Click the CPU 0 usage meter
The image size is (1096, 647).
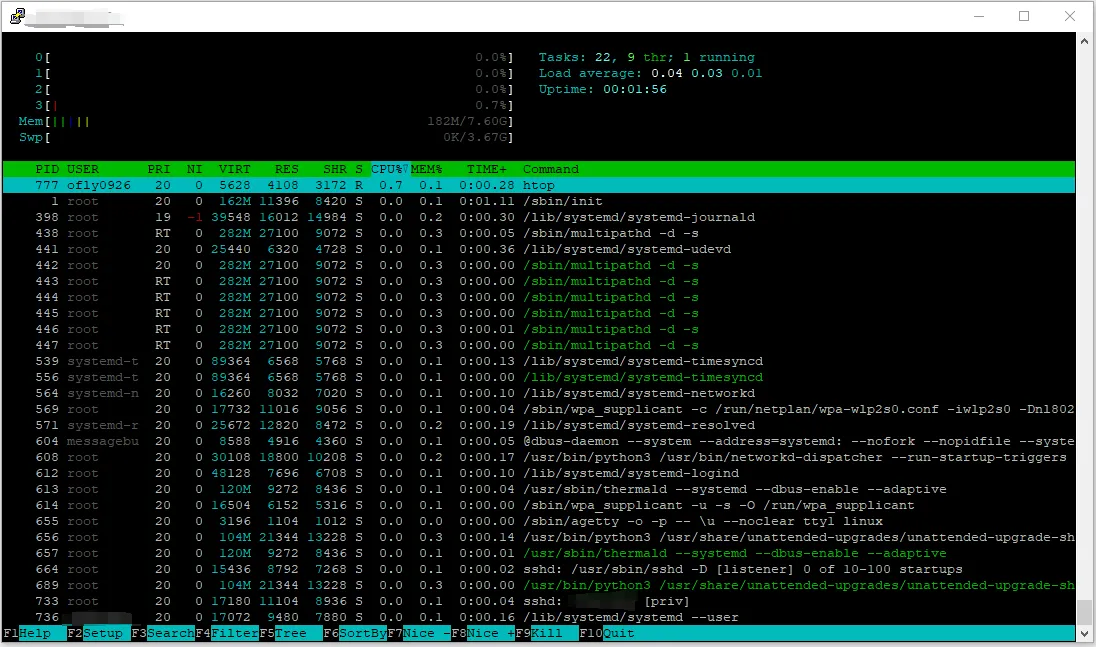click(275, 57)
